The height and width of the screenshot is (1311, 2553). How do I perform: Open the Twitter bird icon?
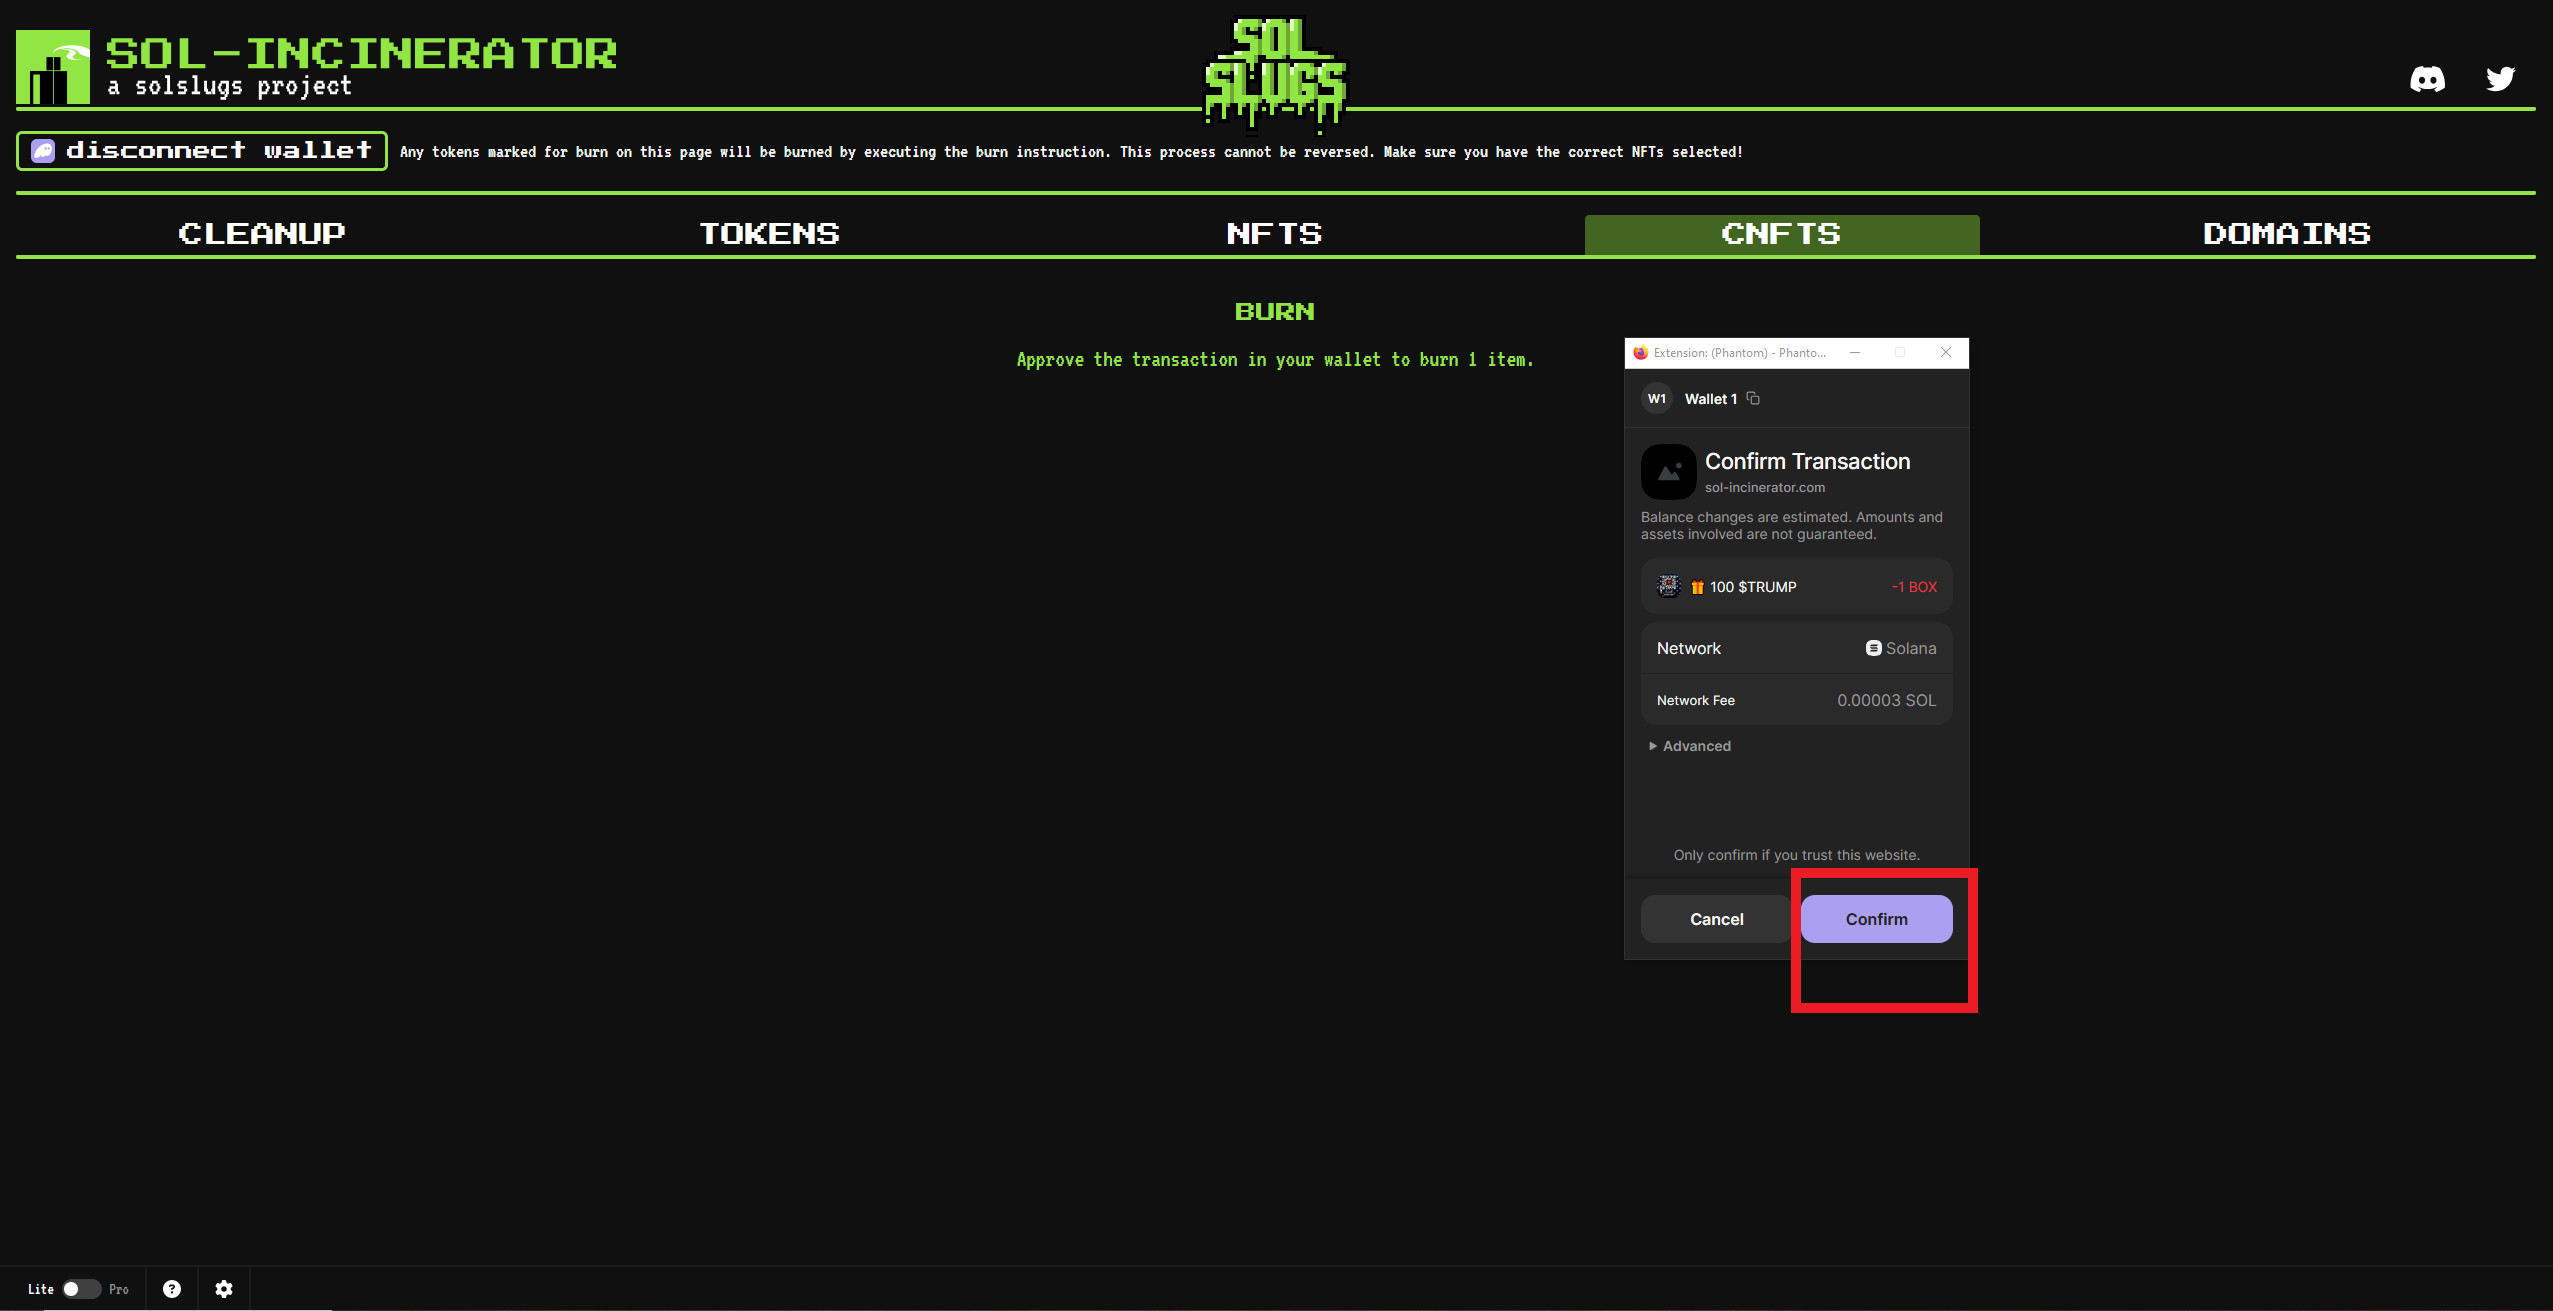(x=2500, y=79)
